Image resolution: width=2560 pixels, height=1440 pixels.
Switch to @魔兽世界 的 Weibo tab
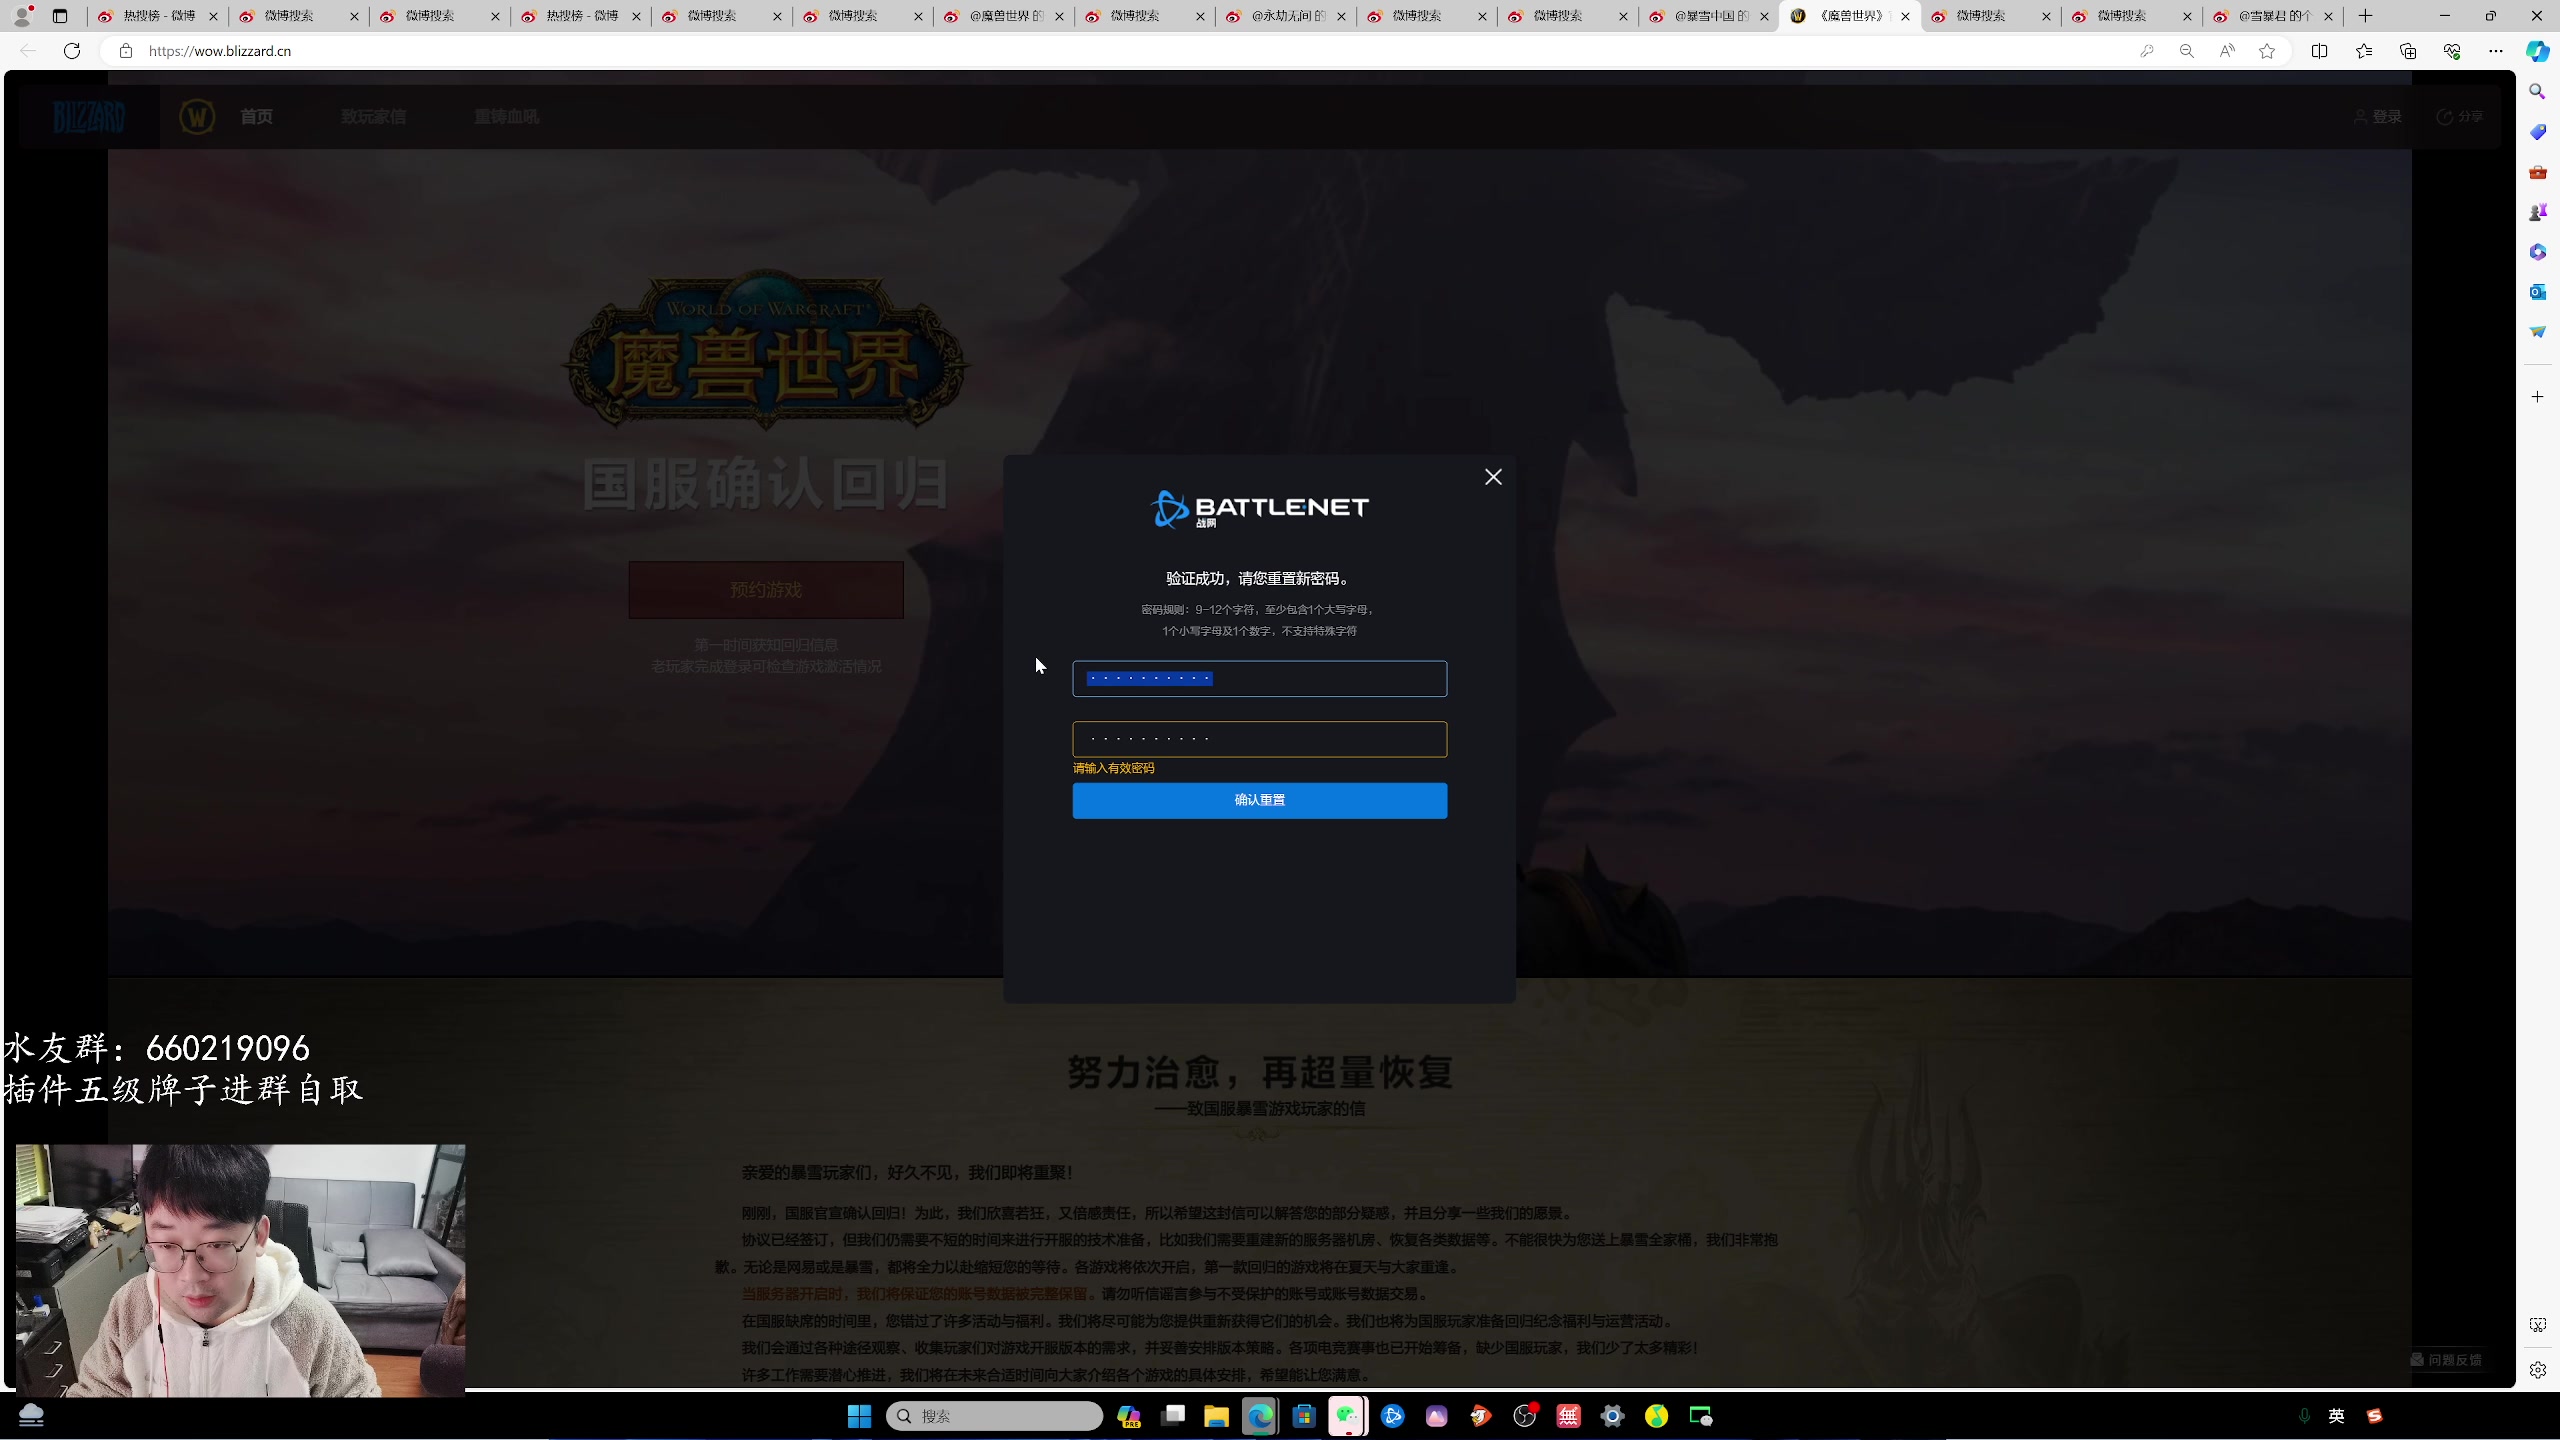(x=1004, y=16)
